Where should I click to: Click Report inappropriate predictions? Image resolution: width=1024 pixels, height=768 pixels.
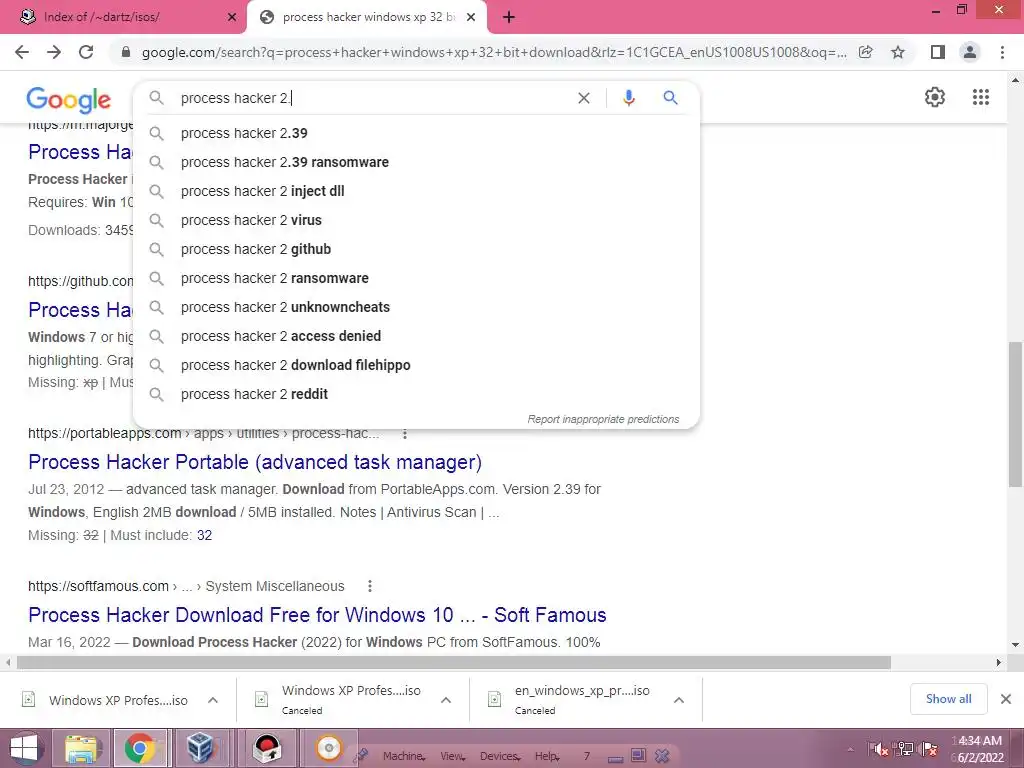(x=603, y=419)
